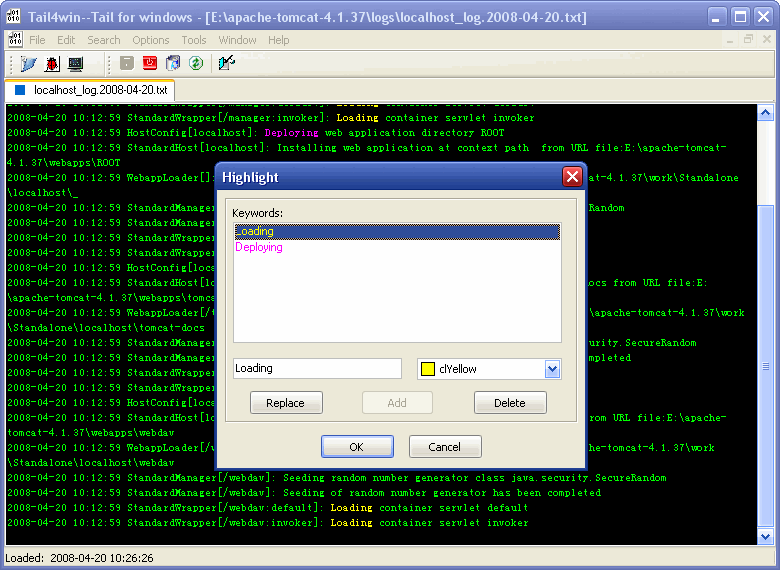Click the 'Seeding of random number generator' log line
Screen dimensions: 780x570
(304, 493)
